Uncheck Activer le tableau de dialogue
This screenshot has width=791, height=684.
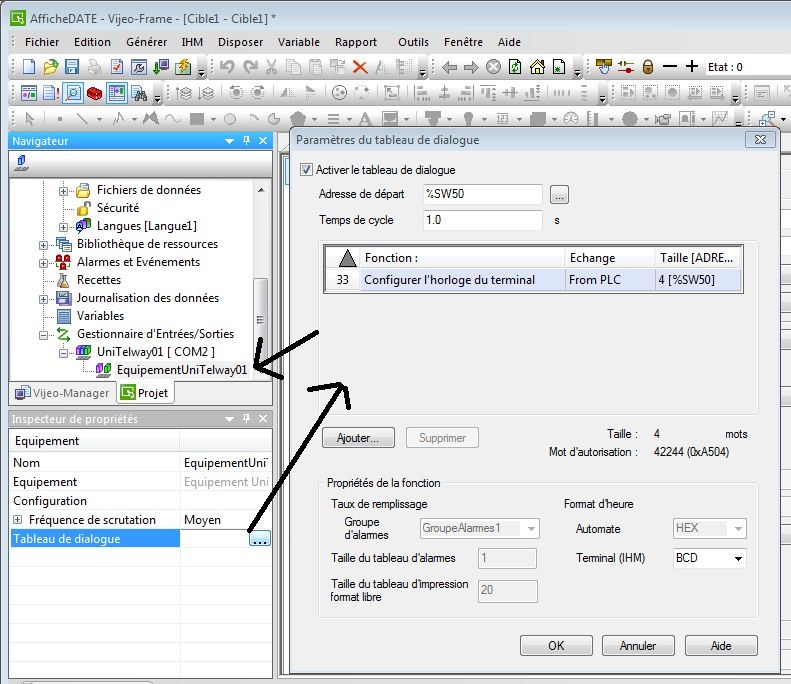307,170
